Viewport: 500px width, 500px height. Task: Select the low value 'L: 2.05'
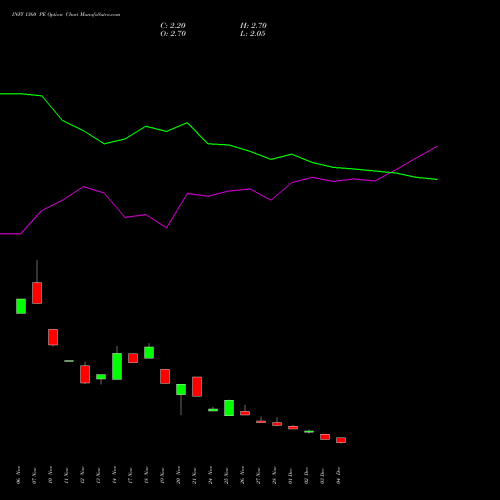pos(253,34)
